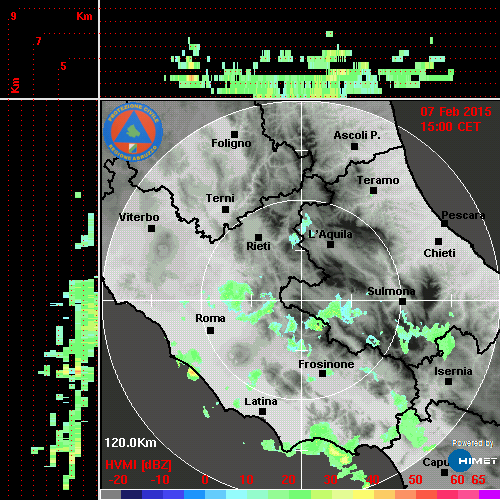The height and width of the screenshot is (500, 500).
Task: Select the purple swatch ending the color bar
Action: 489,494
